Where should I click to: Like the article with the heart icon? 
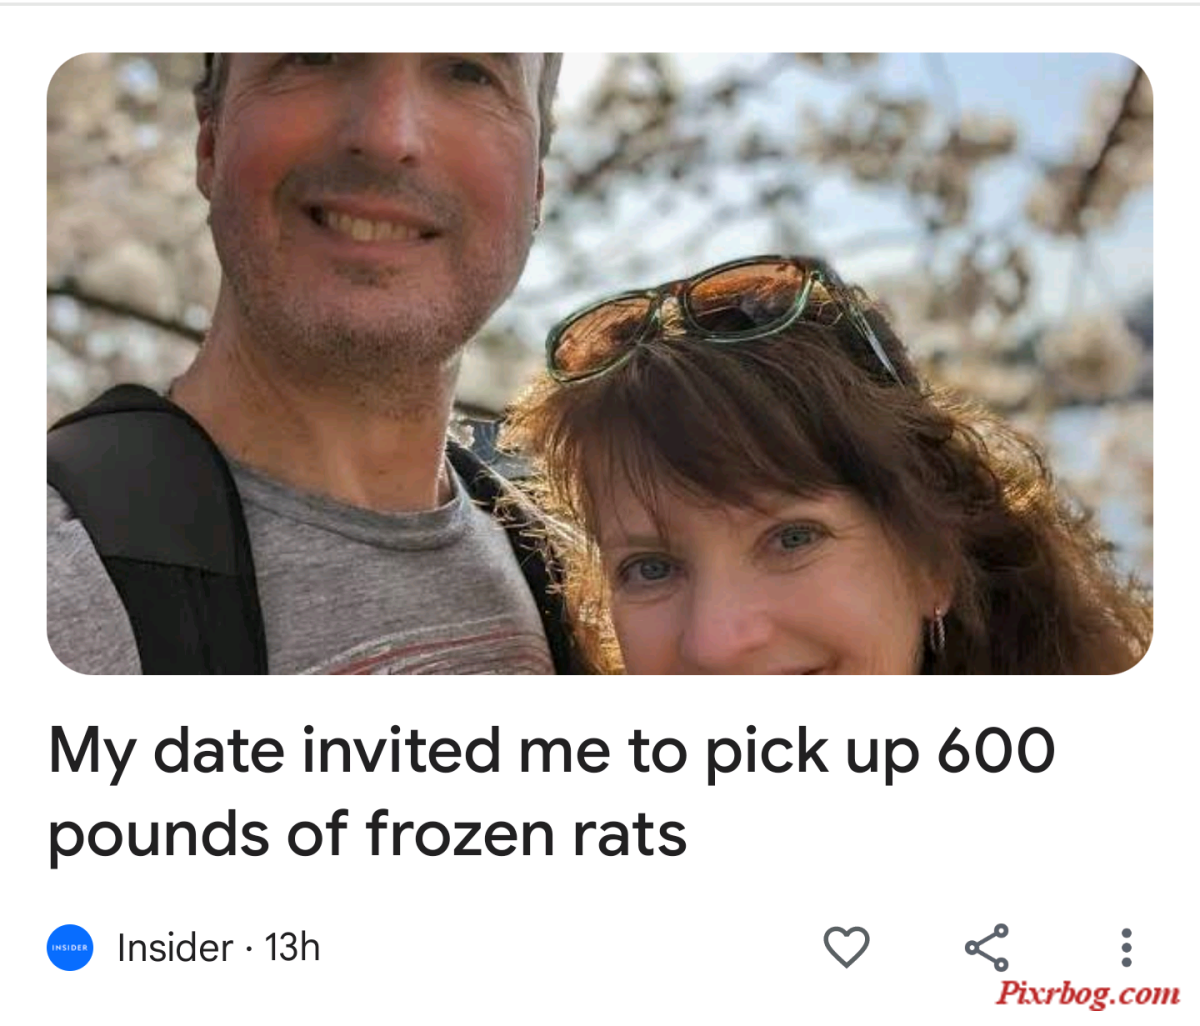846,947
